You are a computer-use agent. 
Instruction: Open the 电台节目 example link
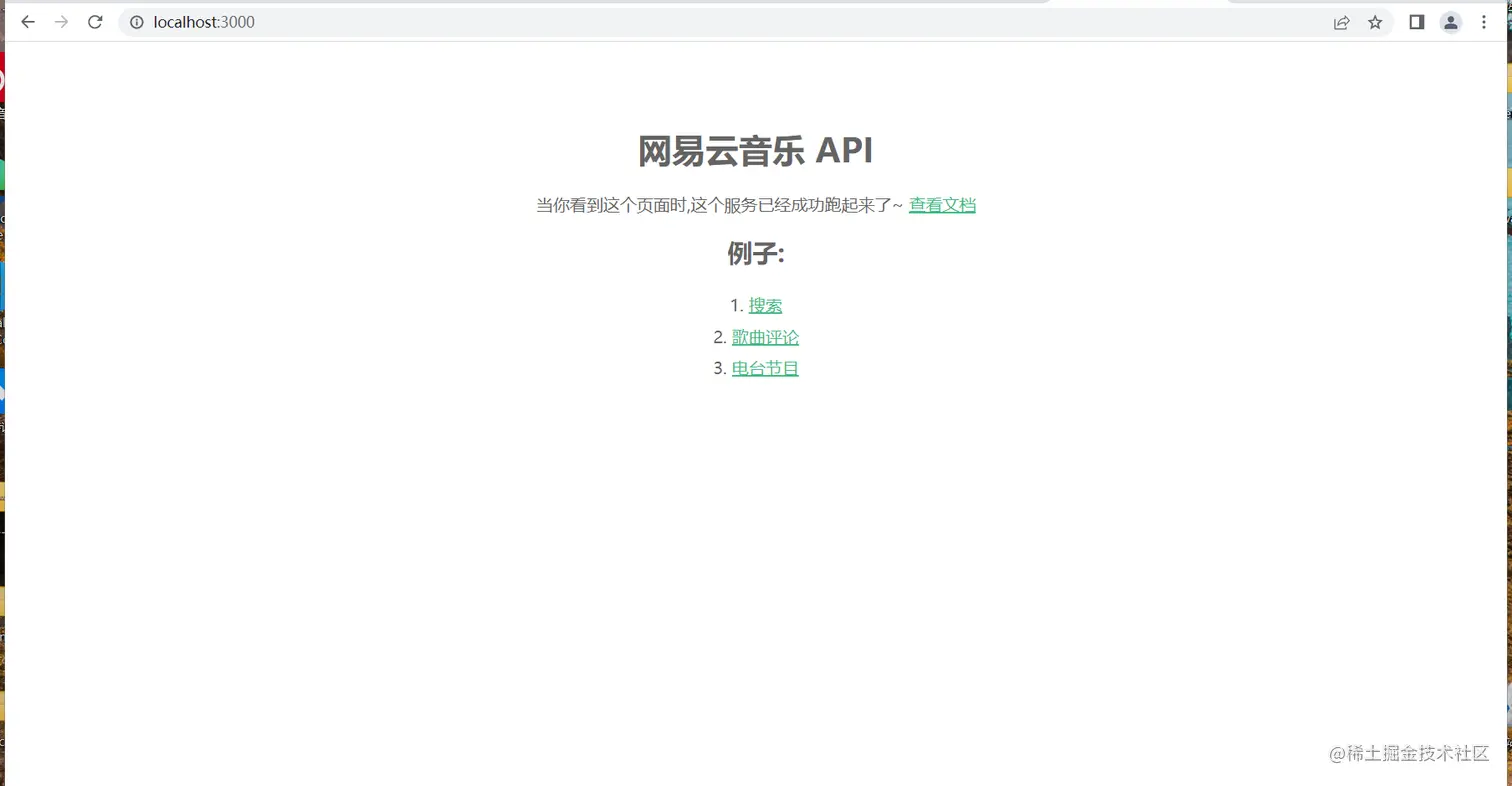[765, 368]
